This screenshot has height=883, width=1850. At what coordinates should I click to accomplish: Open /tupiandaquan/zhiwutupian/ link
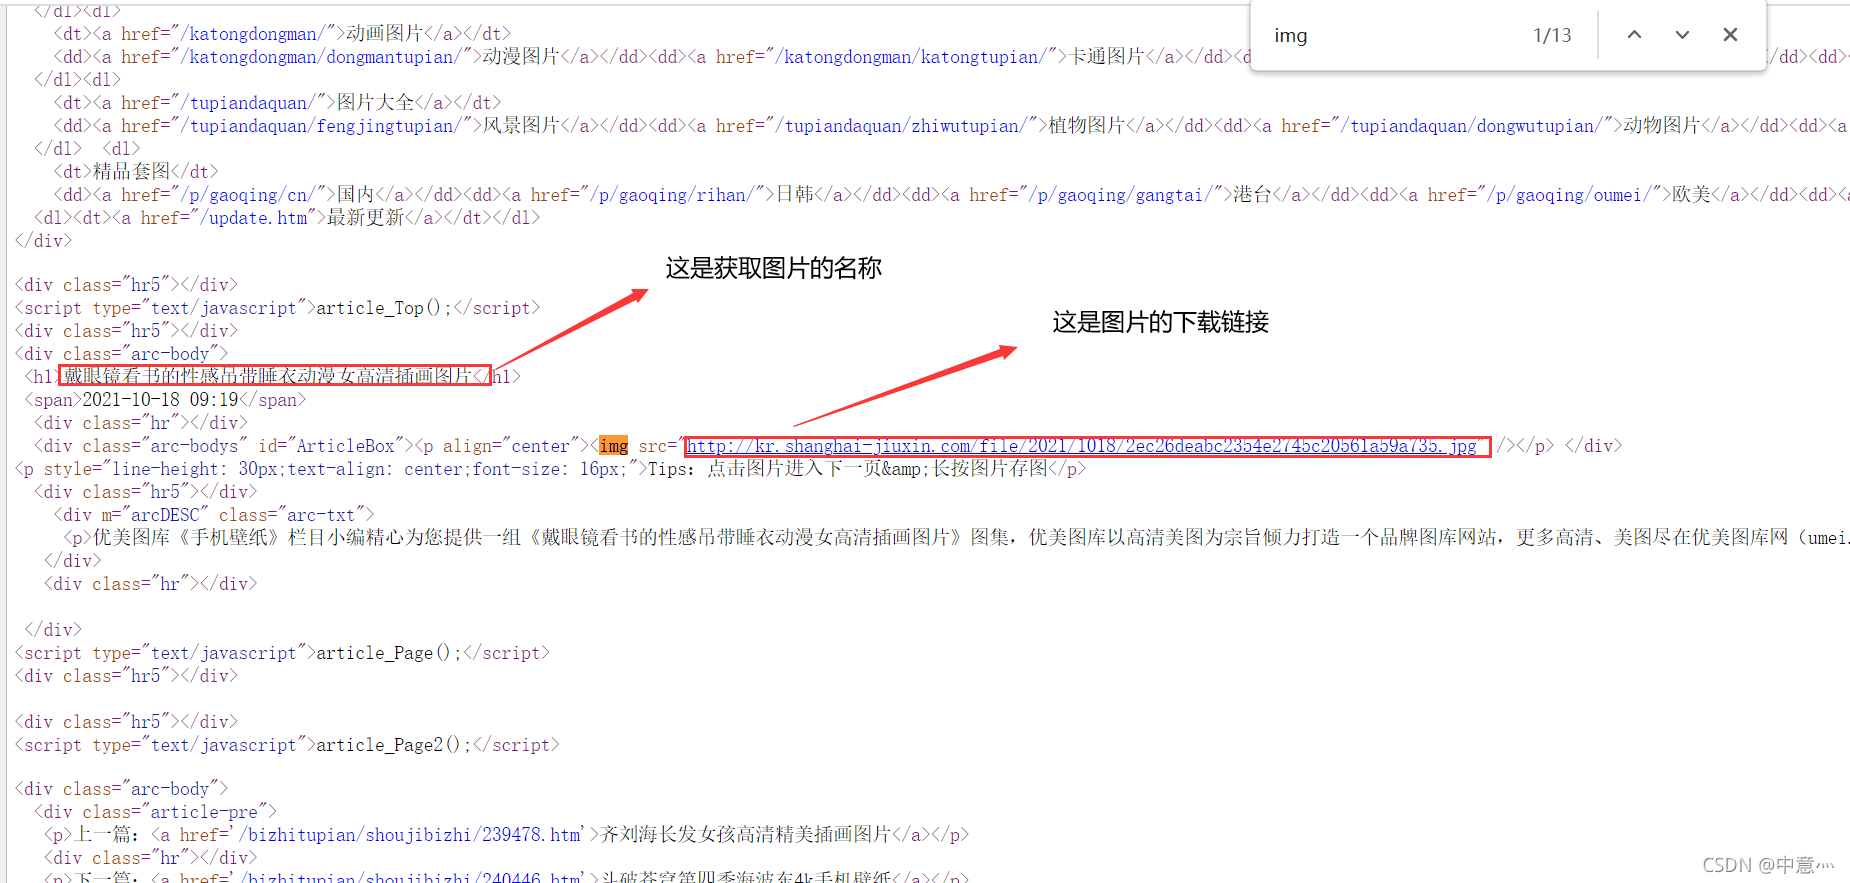(x=906, y=126)
